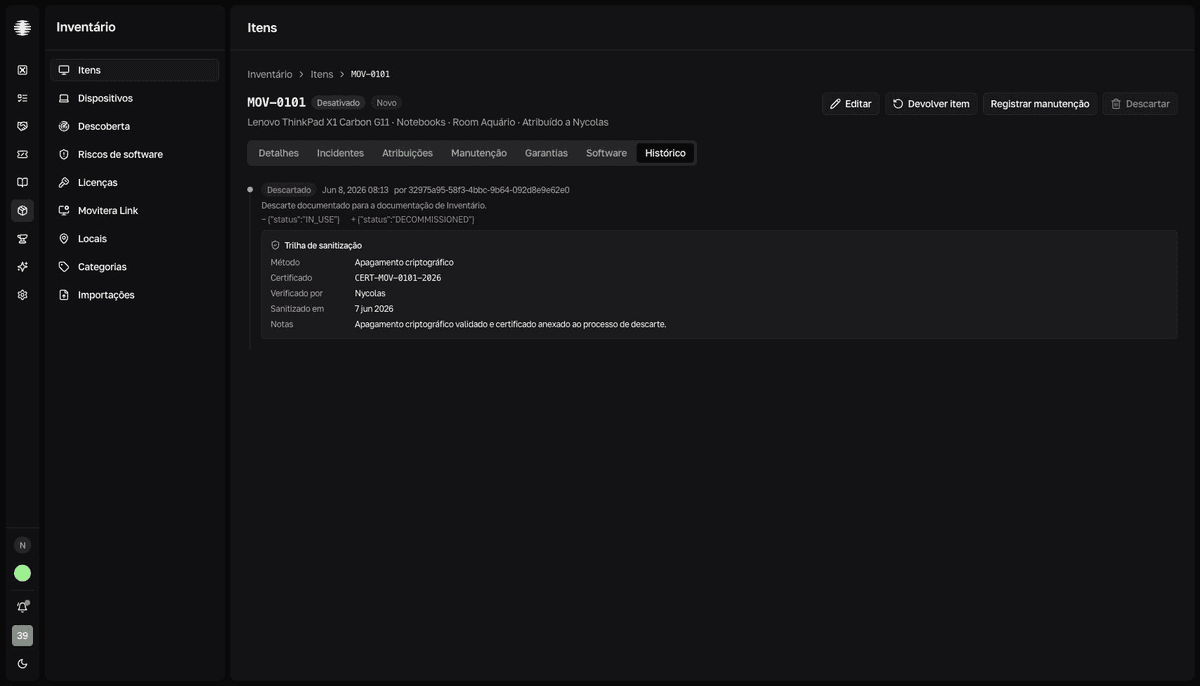Click the Jun 8, 2026 08:13 timestamp
Viewport: 1200px width, 686px height.
pos(355,190)
